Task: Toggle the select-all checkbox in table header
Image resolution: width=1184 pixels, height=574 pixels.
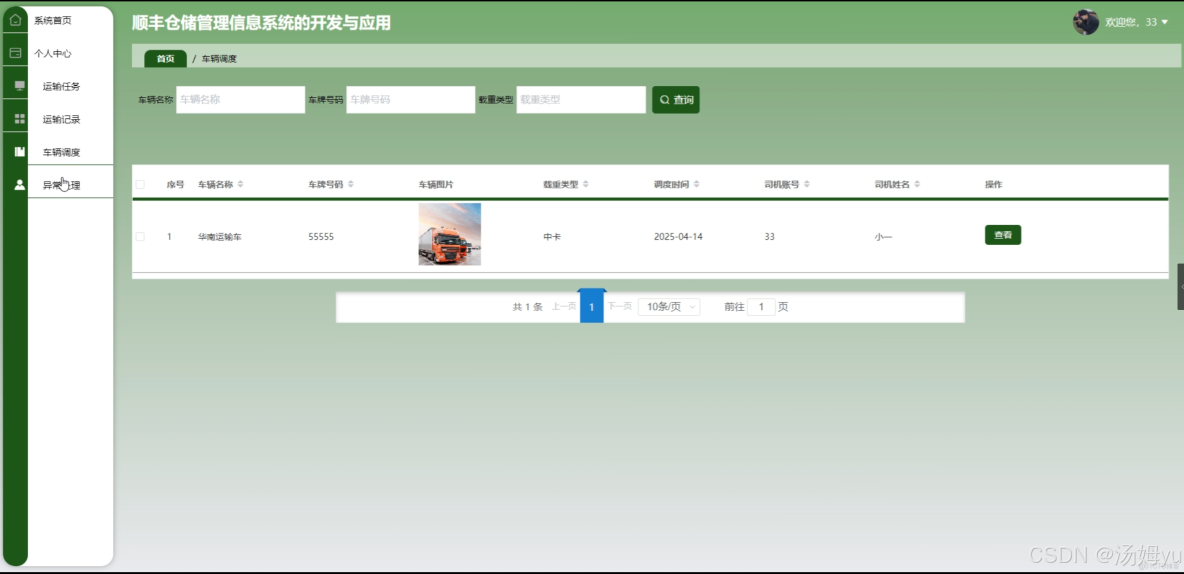Action: pos(140,184)
